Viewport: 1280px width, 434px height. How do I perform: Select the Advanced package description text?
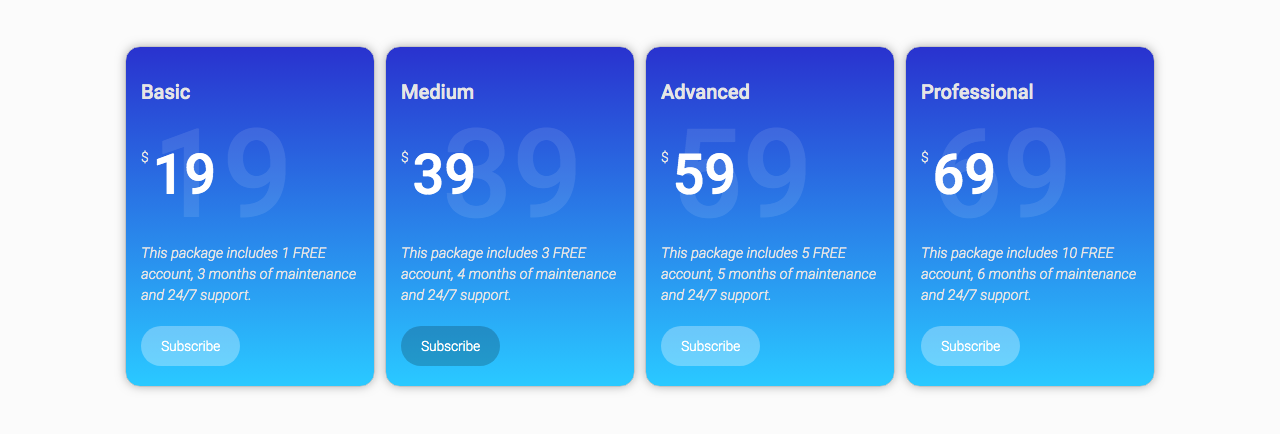tap(768, 274)
